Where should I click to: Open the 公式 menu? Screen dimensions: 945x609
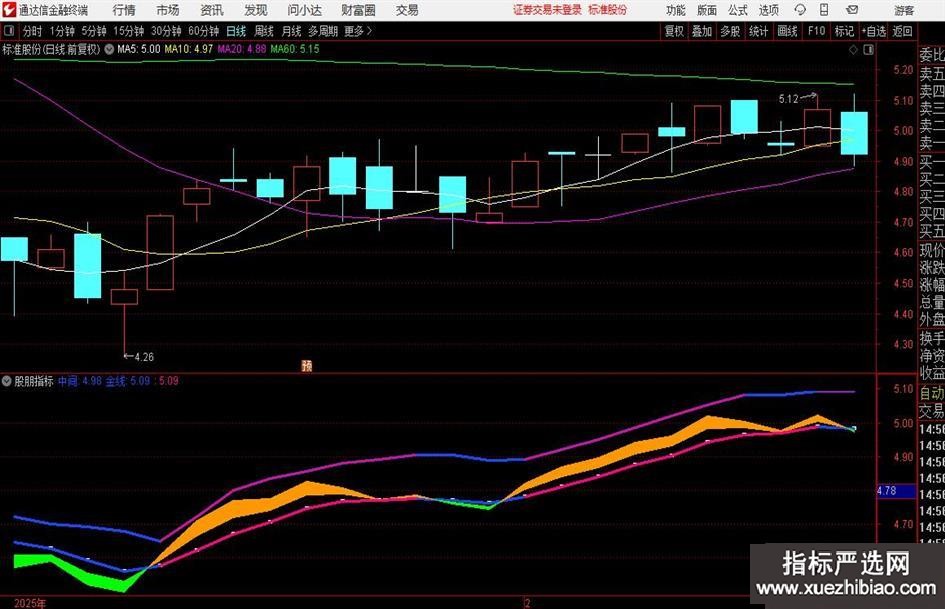pos(738,10)
